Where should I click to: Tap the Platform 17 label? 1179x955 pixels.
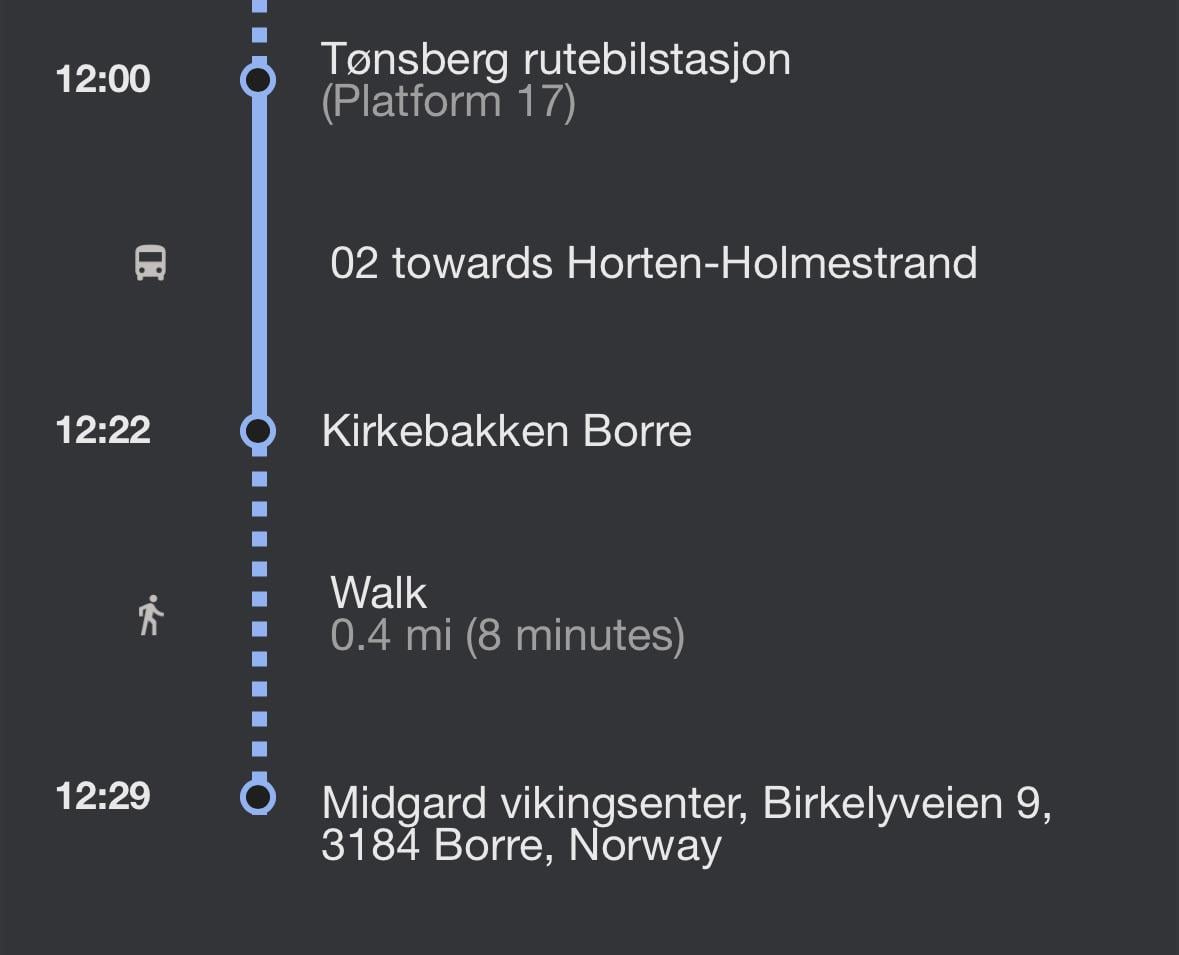pos(448,102)
